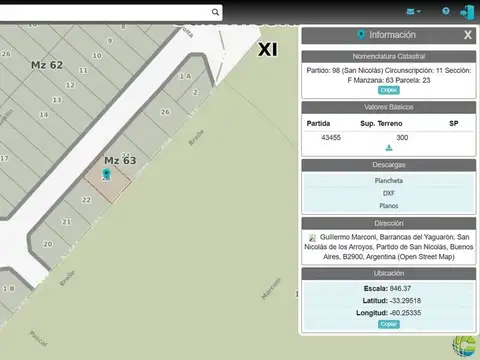Copy the Ubicación coordinates

(389, 324)
